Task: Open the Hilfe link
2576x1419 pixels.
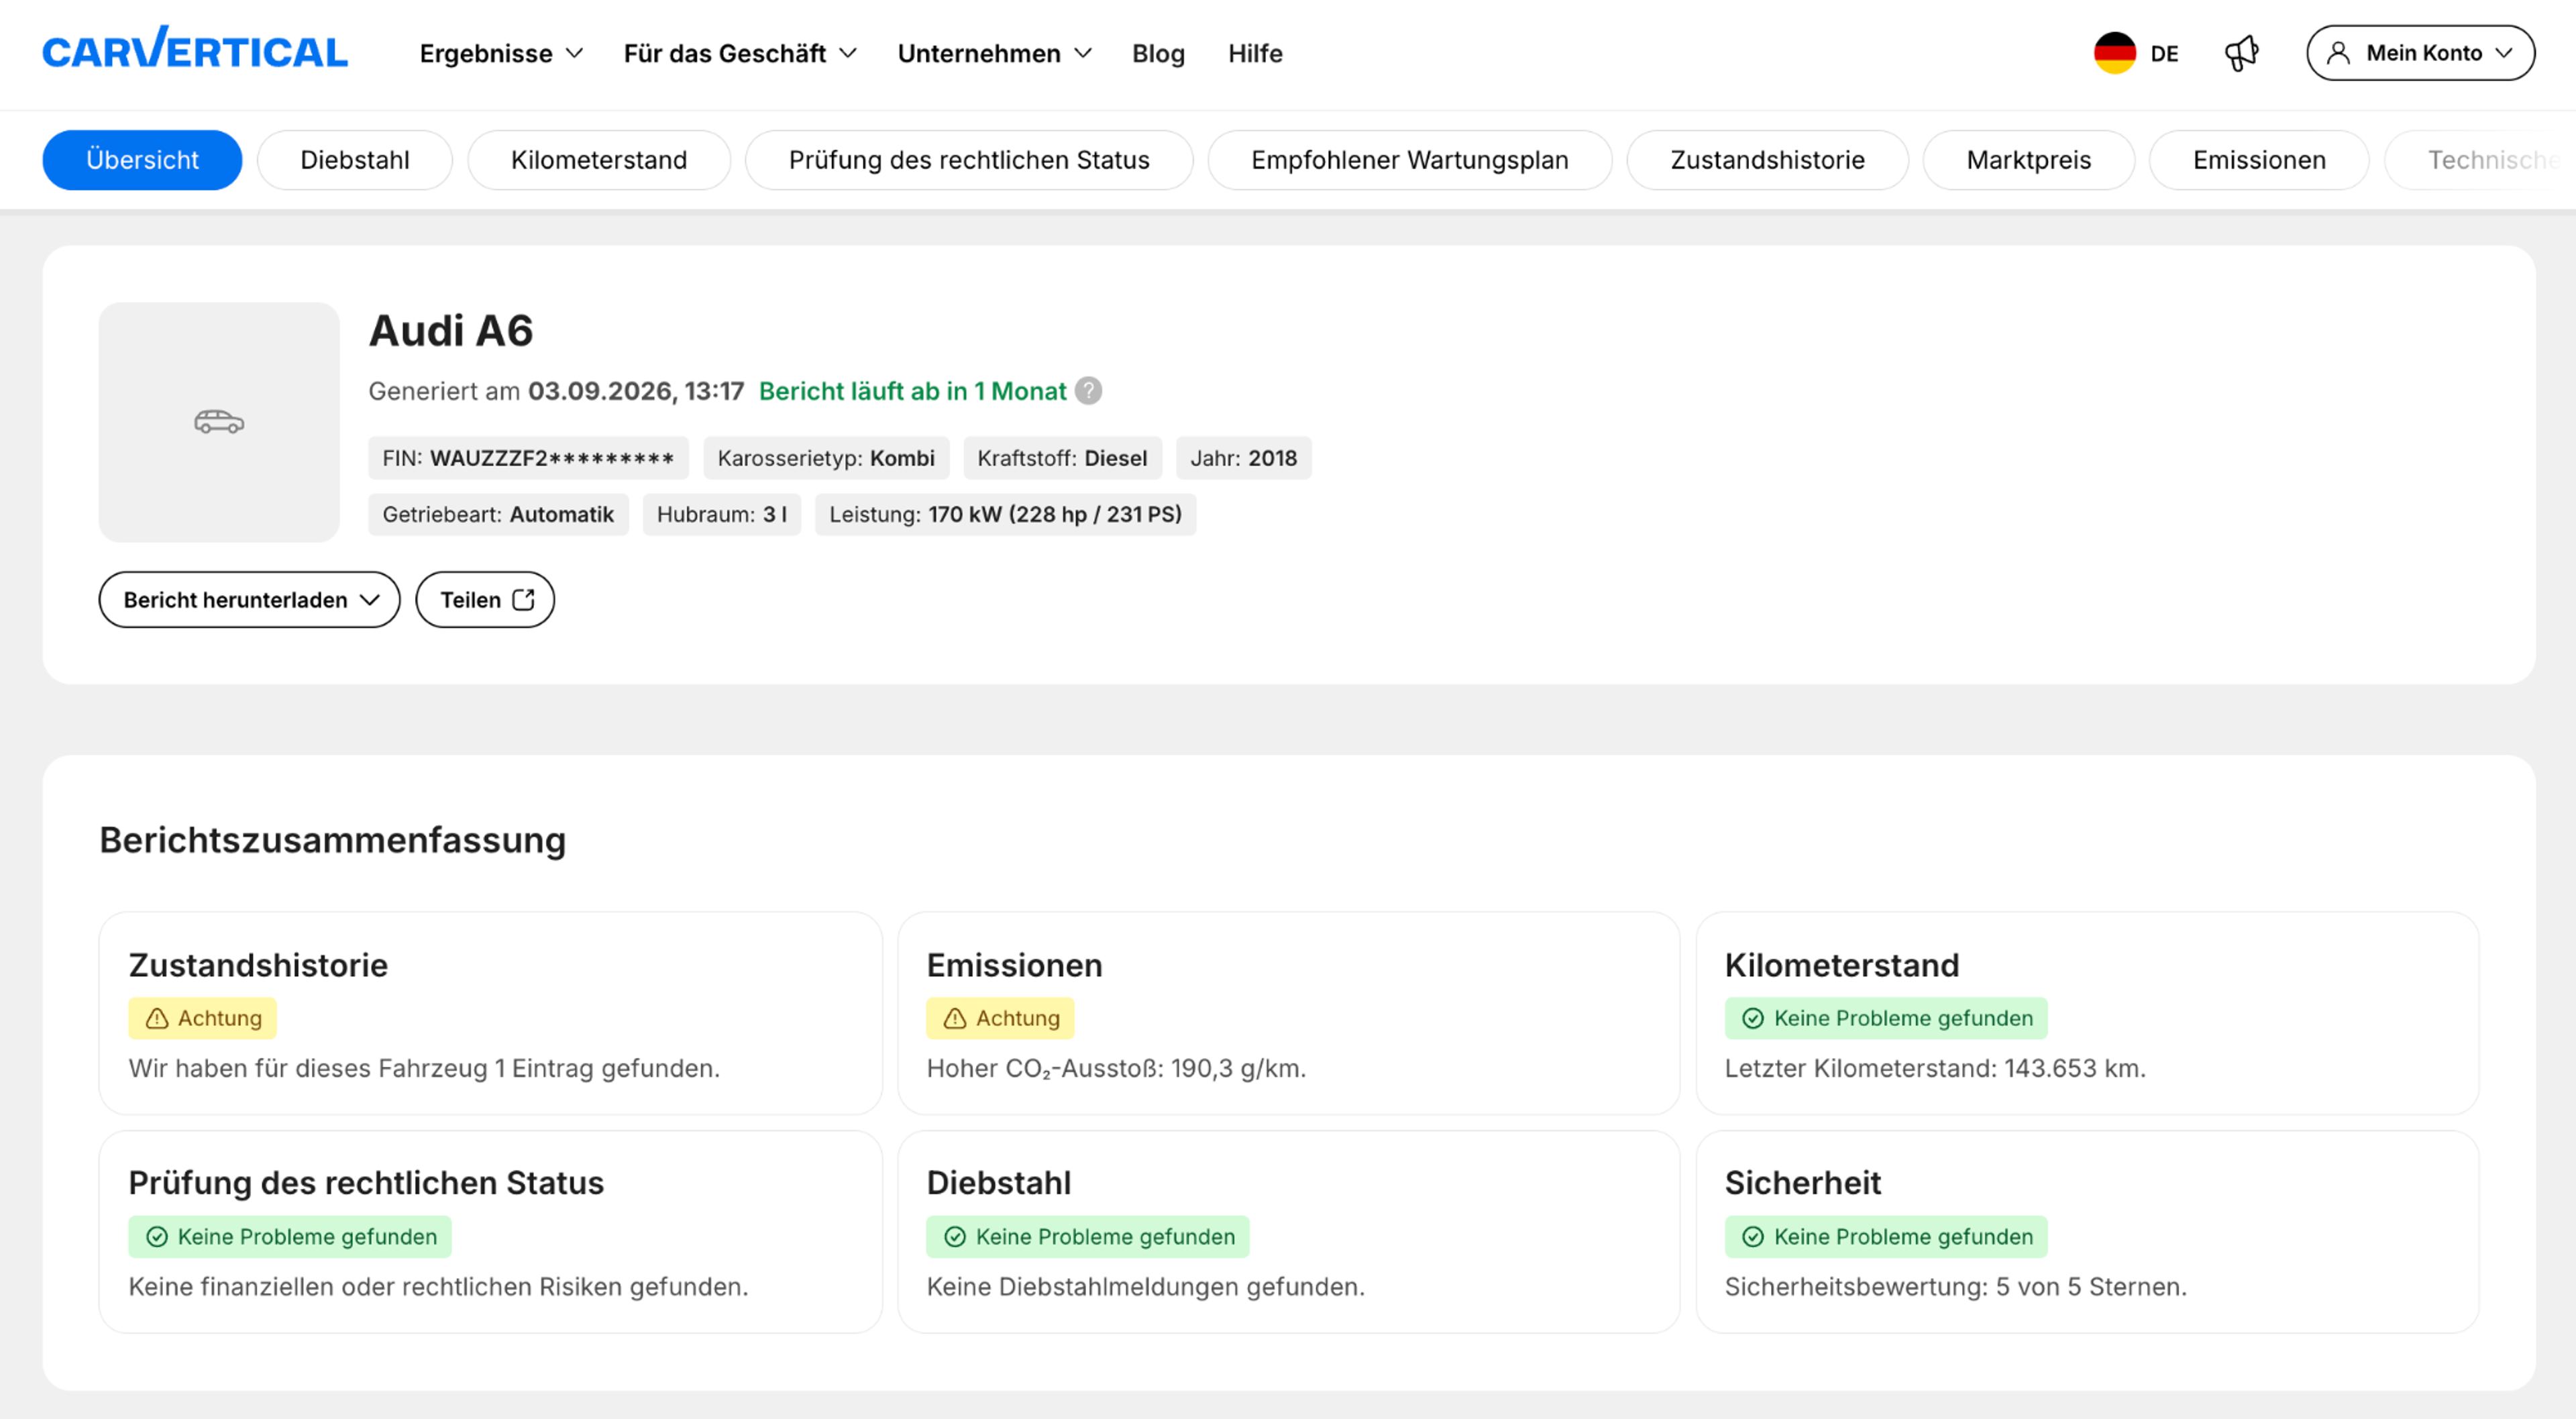Action: coord(1255,53)
